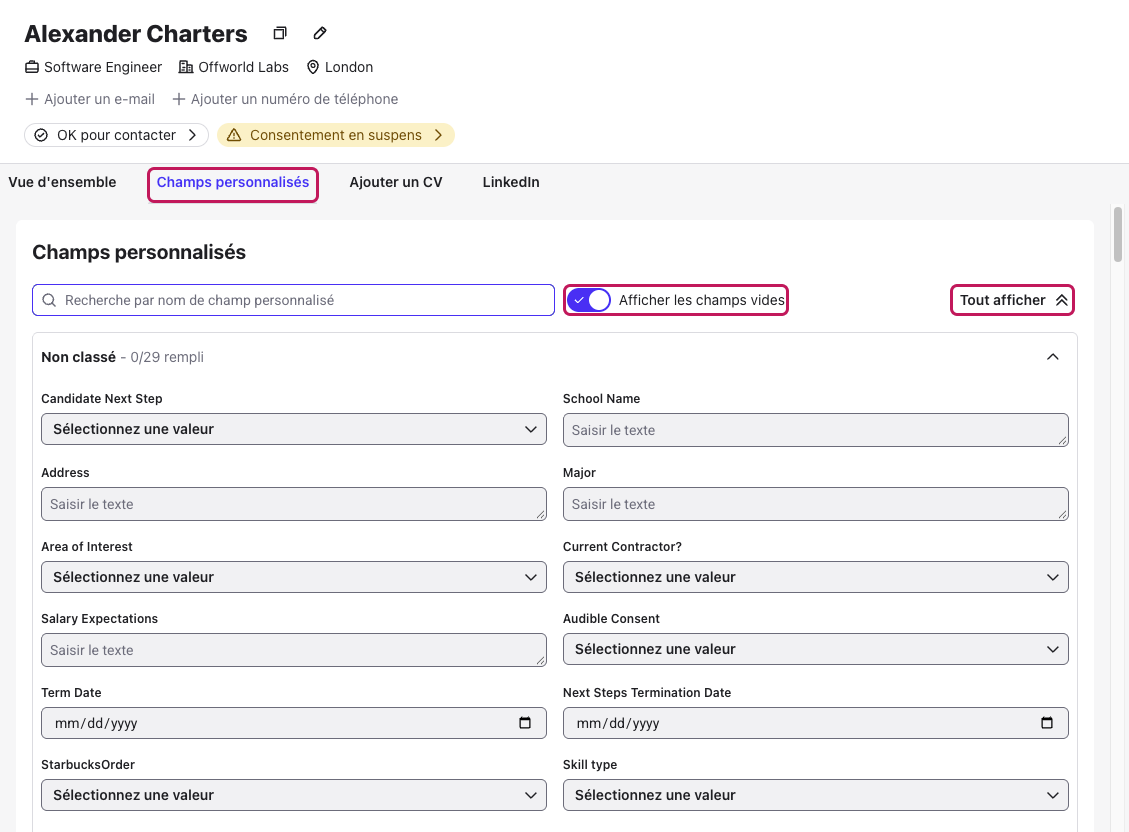This screenshot has height=832, width=1129.
Task: Switch to the Vue d'ensemble tab
Action: click(62, 182)
